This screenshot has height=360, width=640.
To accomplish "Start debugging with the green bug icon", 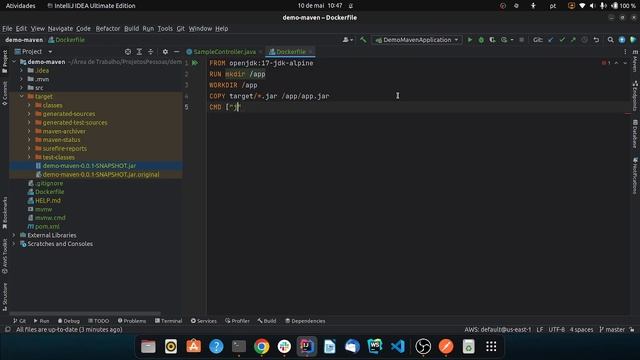I will (481, 40).
